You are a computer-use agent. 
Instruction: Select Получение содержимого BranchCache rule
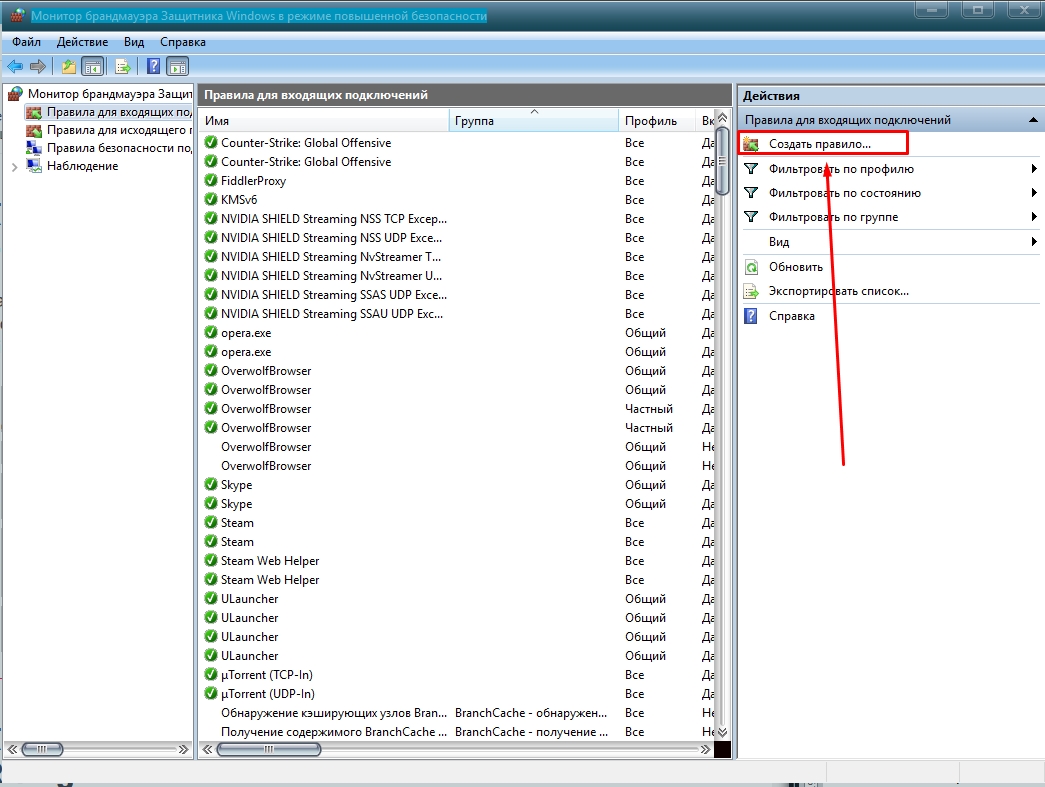click(457, 732)
